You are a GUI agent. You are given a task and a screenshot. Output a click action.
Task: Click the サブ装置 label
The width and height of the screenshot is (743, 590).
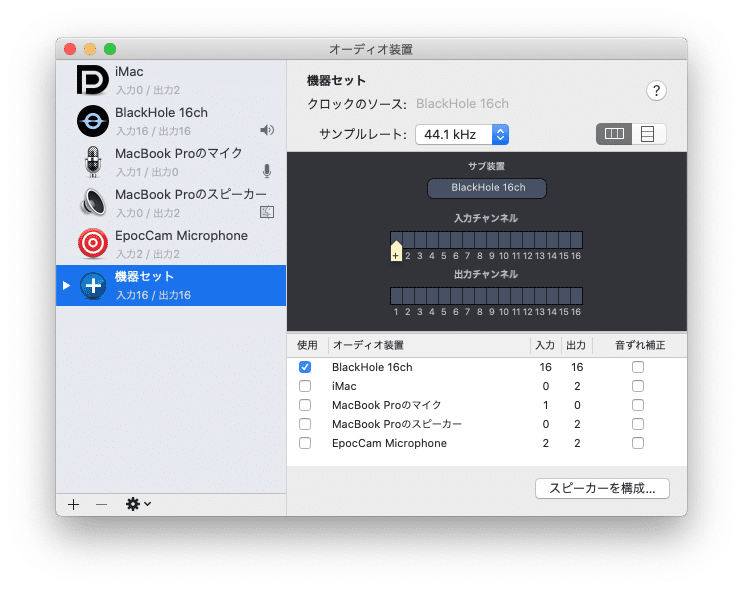pyautogui.click(x=486, y=166)
